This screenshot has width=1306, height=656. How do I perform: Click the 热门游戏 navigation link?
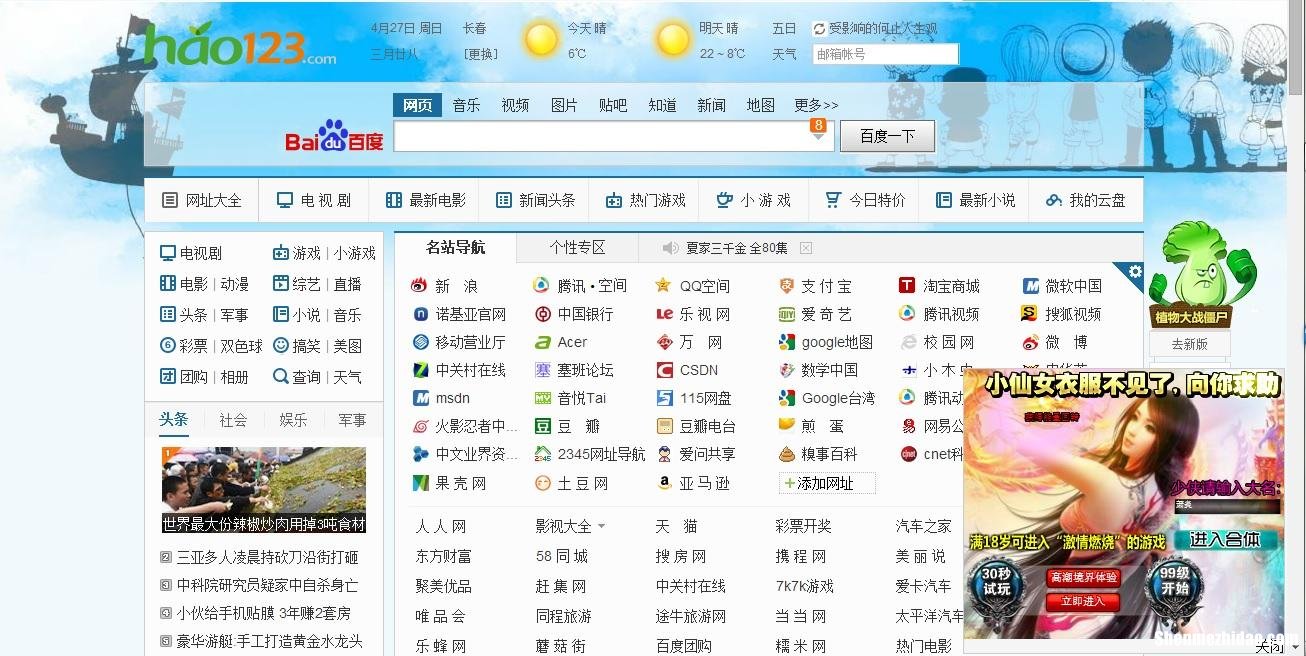click(x=646, y=200)
